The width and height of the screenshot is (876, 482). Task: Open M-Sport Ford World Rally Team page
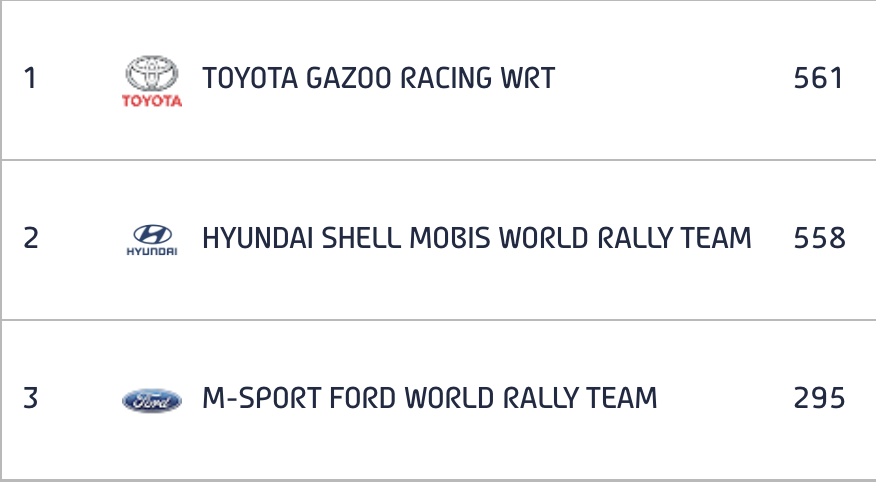(x=430, y=398)
